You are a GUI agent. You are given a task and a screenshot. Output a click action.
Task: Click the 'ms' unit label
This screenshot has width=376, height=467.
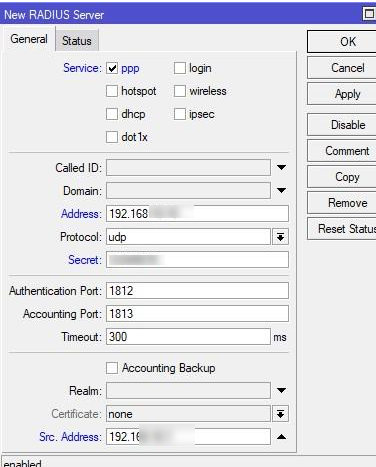pos(280,337)
